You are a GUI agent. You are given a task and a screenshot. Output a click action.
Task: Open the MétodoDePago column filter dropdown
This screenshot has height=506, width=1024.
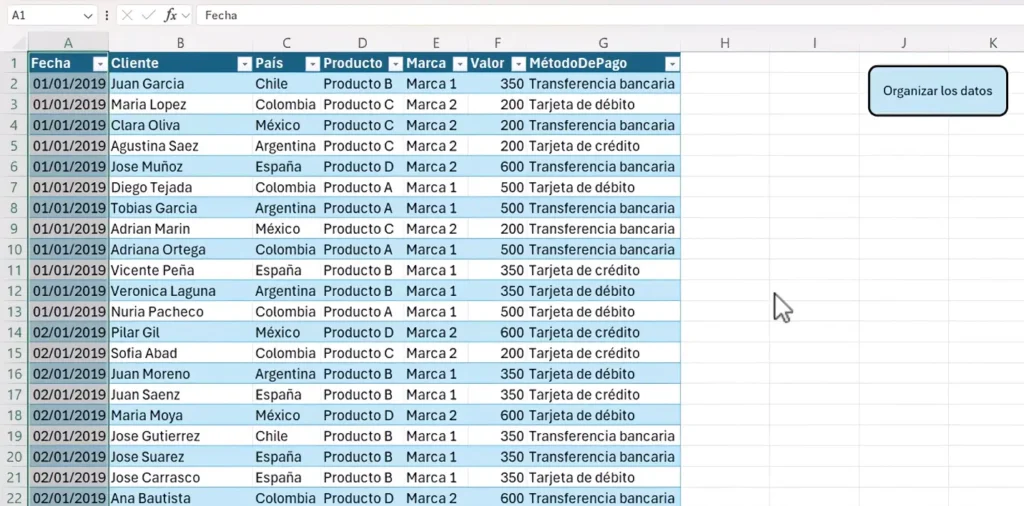click(x=672, y=64)
